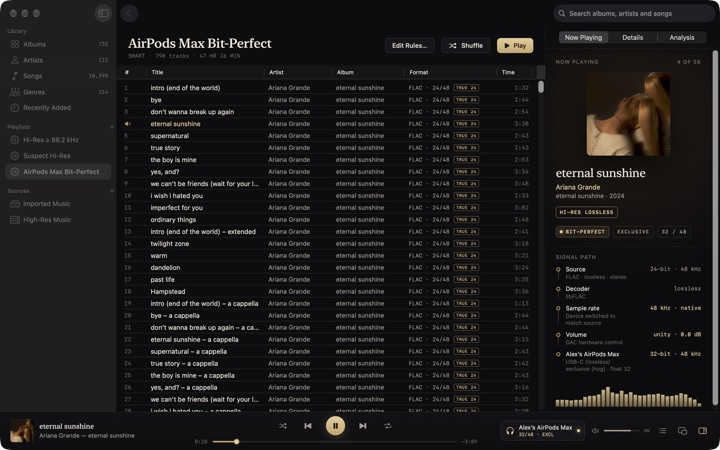Adjust the volume slider
This screenshot has width=720, height=450.
tap(621, 431)
